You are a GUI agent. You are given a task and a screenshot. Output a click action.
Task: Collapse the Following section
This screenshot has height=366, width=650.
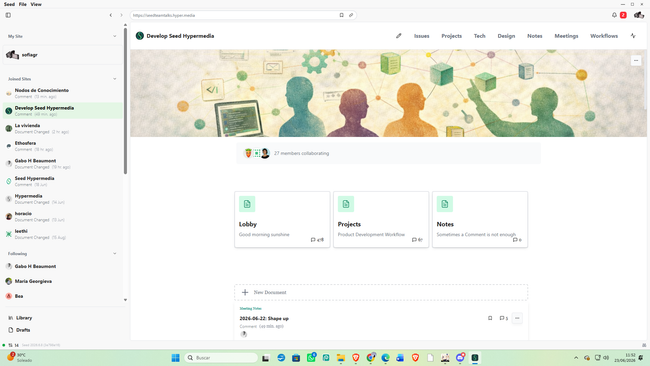pyautogui.click(x=115, y=254)
